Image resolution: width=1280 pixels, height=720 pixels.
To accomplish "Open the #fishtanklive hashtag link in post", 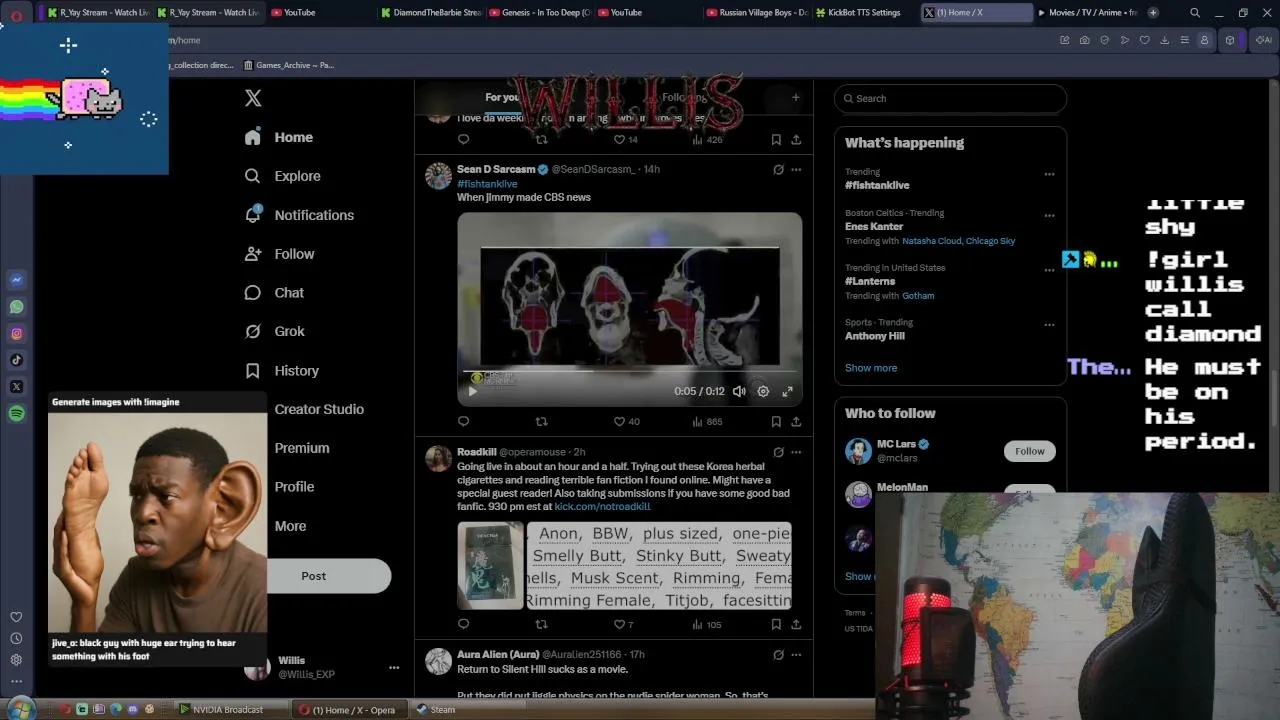I will click(487, 184).
